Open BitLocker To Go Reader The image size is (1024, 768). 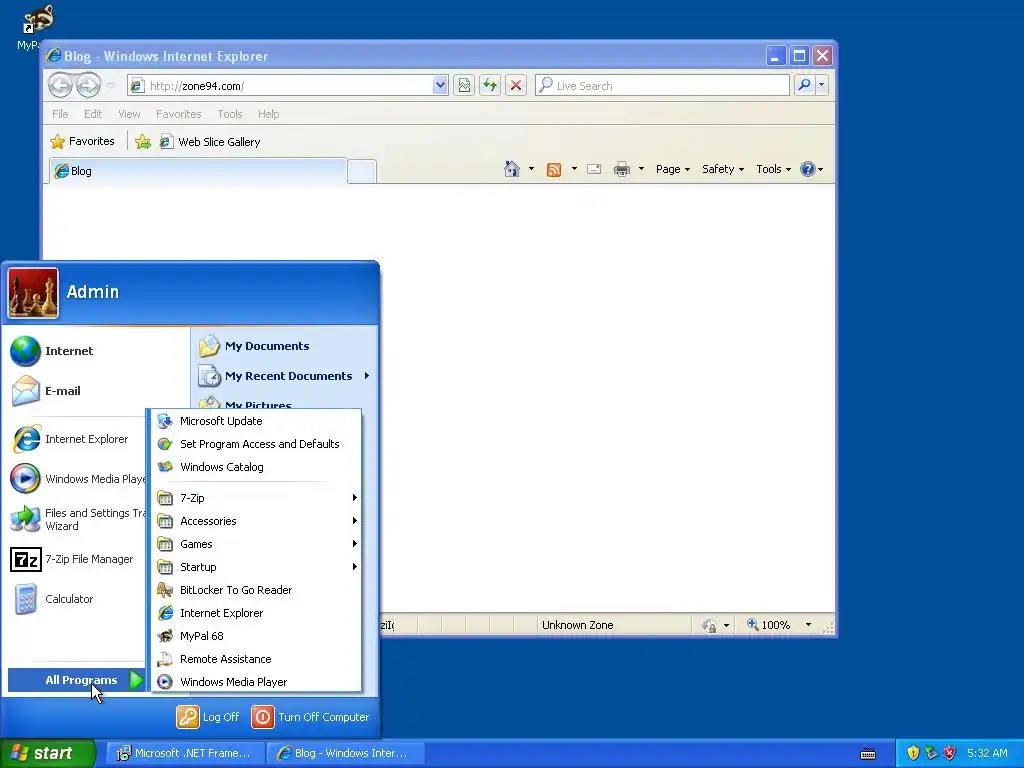(x=256, y=590)
